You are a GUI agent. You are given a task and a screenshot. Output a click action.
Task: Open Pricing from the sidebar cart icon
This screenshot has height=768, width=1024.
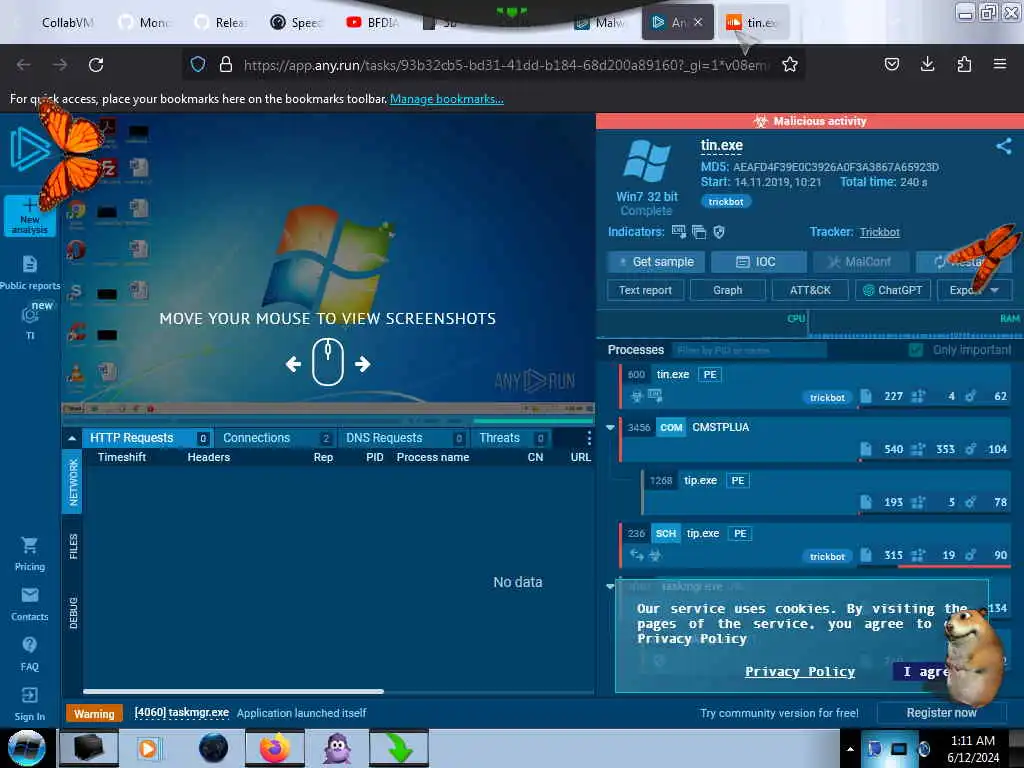coord(29,554)
